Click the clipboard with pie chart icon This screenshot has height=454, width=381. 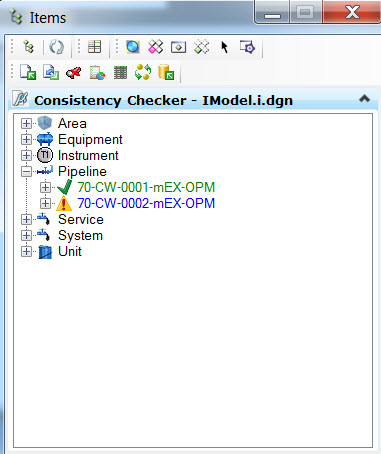pos(97,73)
